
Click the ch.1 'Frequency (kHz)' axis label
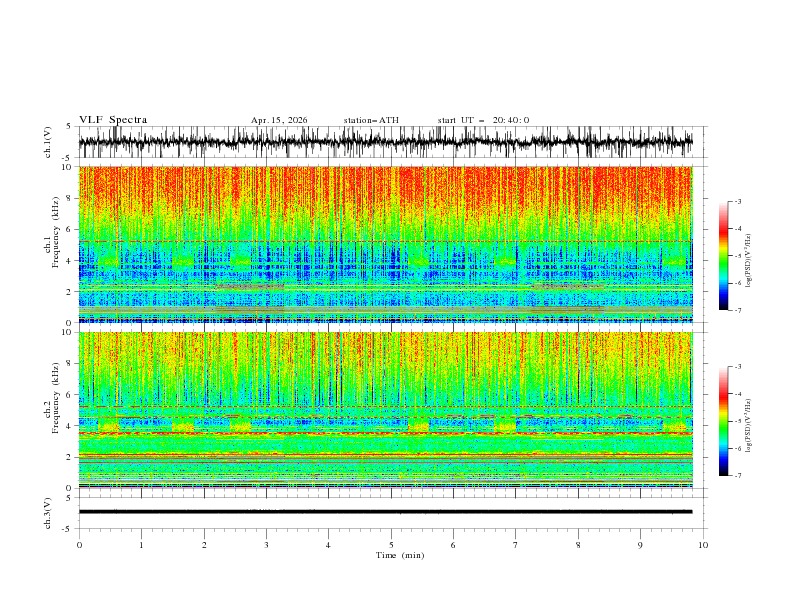(56, 232)
